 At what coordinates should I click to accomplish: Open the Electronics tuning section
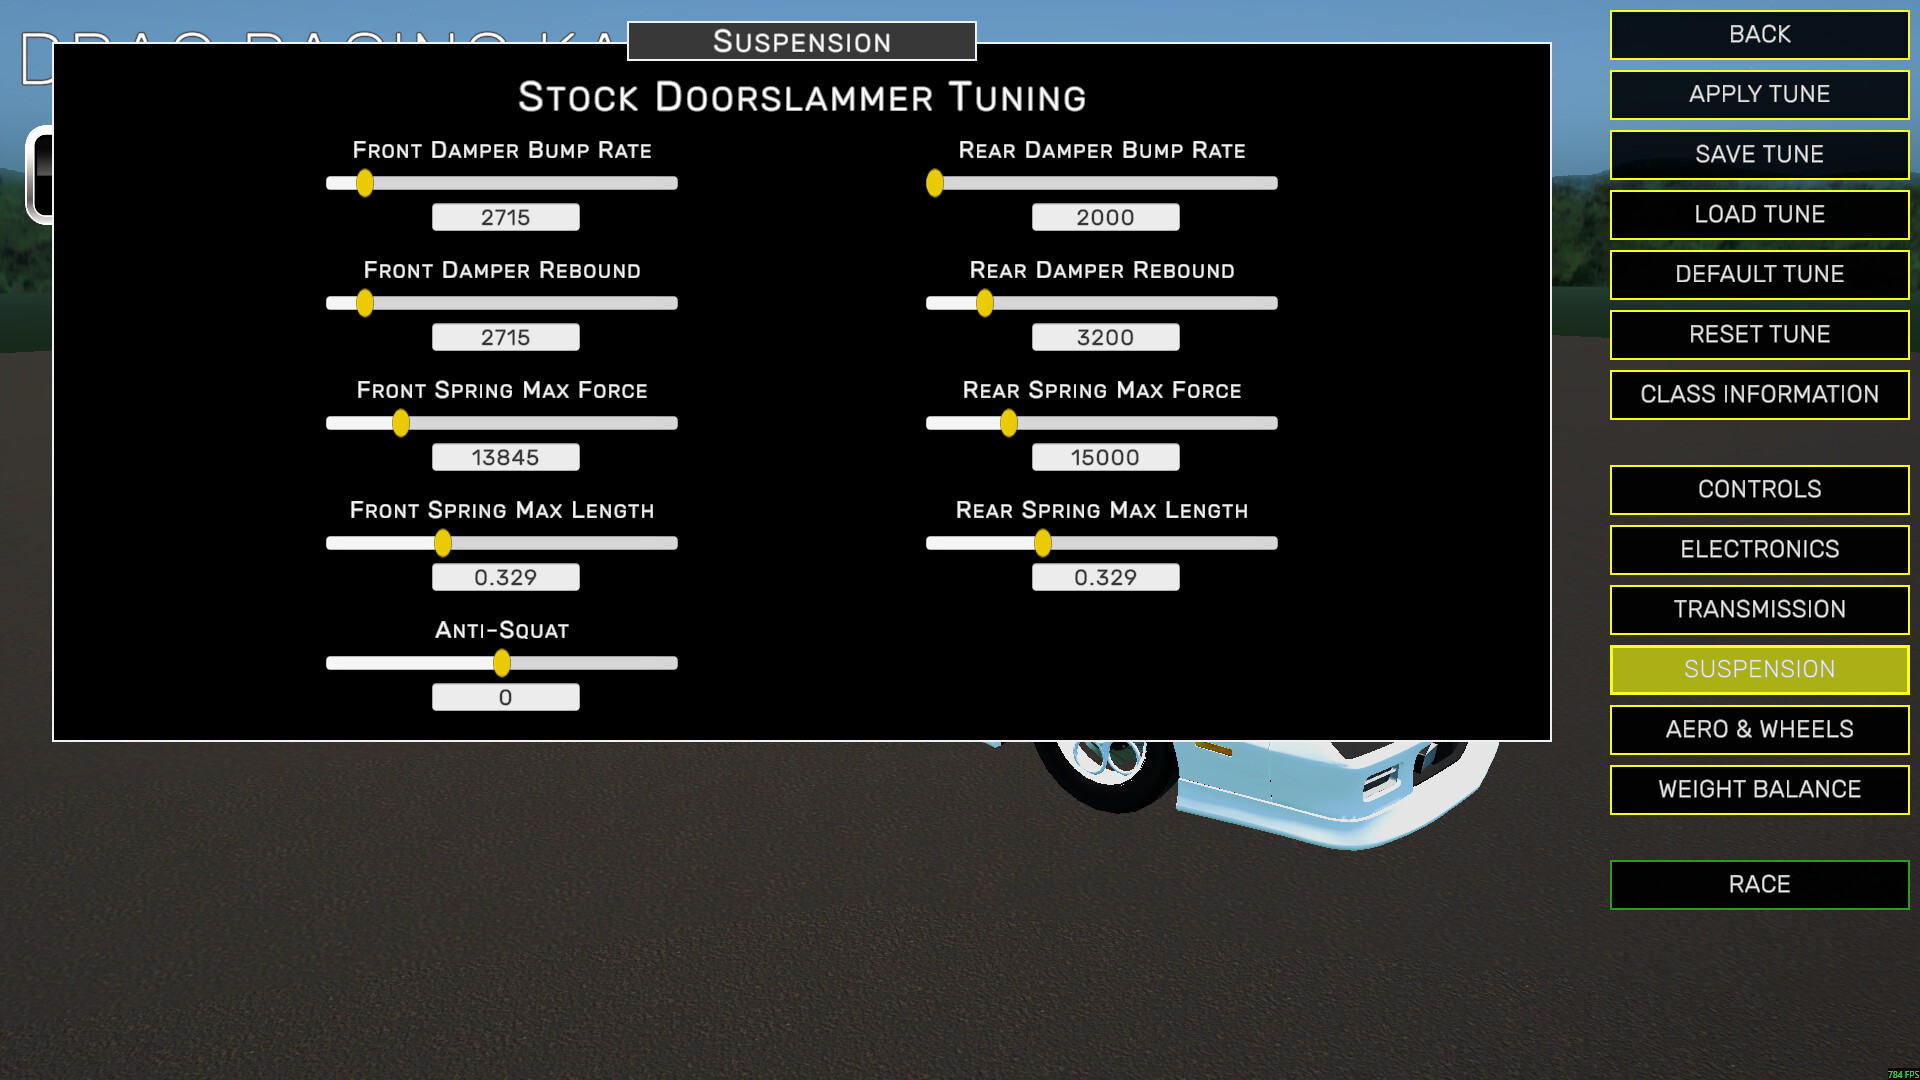(x=1759, y=550)
